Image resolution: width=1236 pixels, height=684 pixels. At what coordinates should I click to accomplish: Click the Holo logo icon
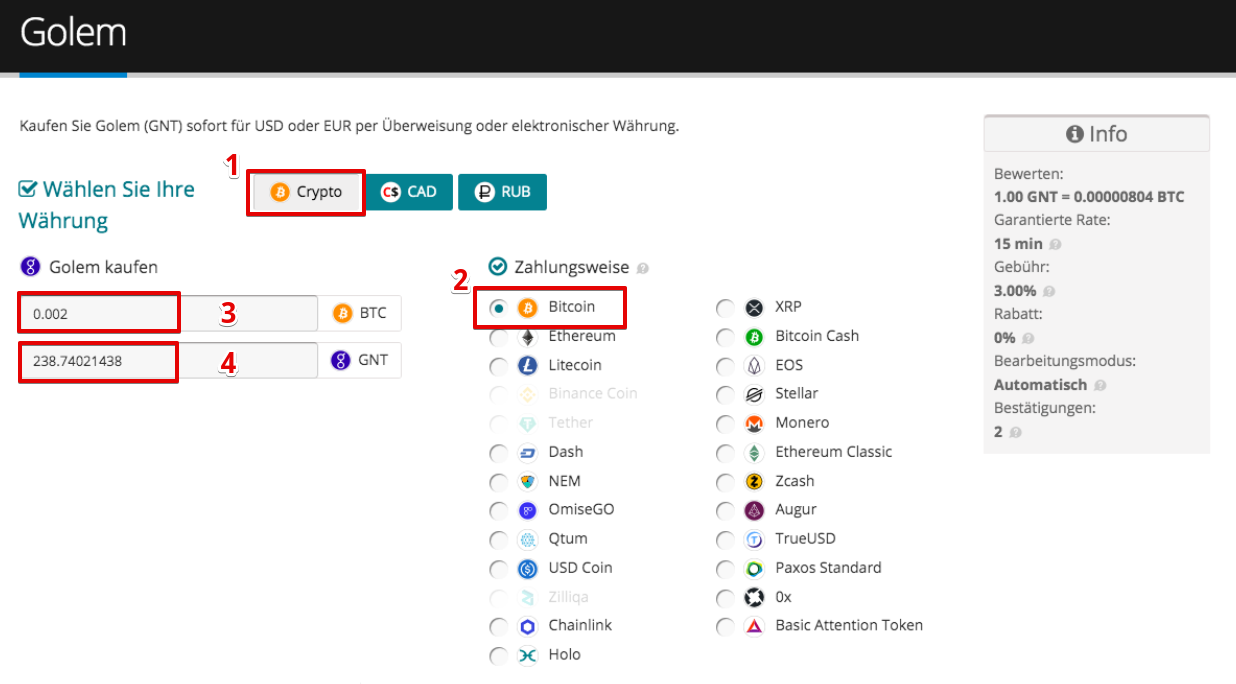(528, 656)
